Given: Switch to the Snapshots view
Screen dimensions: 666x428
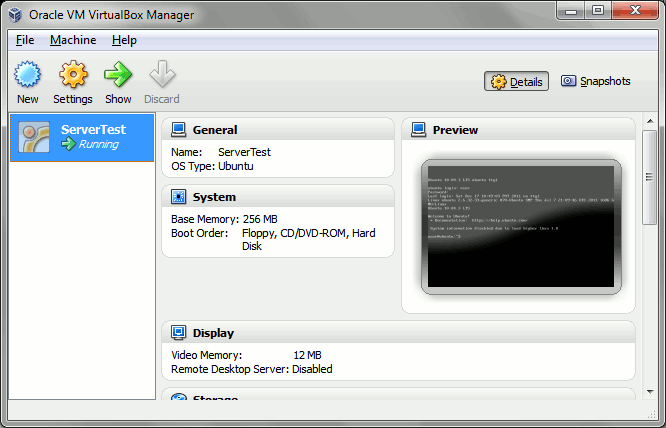Looking at the screenshot, I should [x=595, y=81].
